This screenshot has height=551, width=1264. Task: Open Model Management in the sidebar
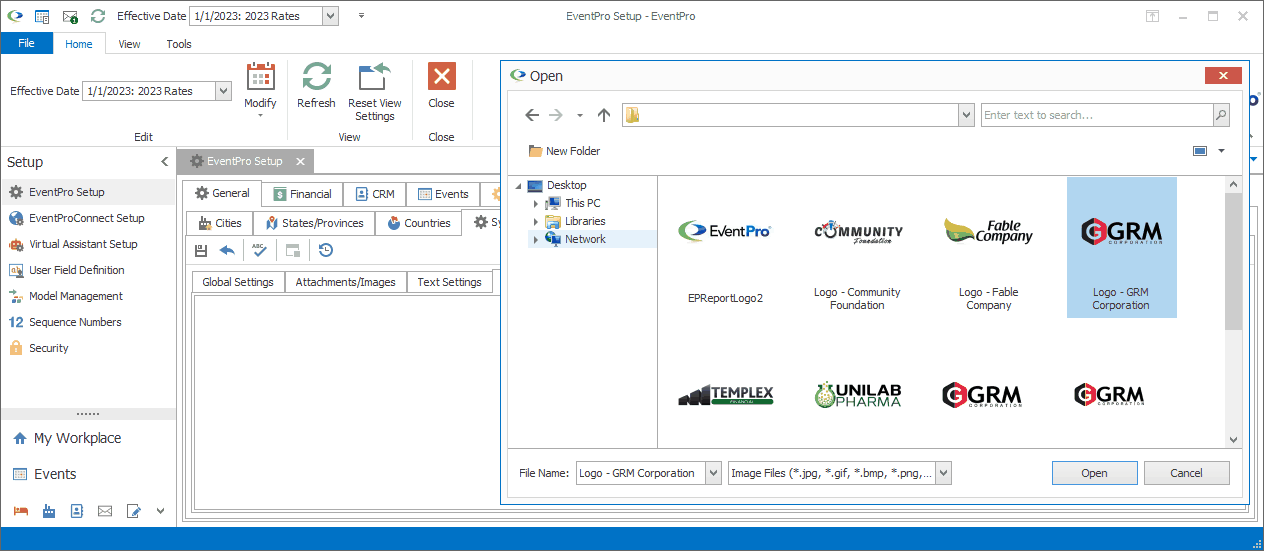tap(88, 296)
